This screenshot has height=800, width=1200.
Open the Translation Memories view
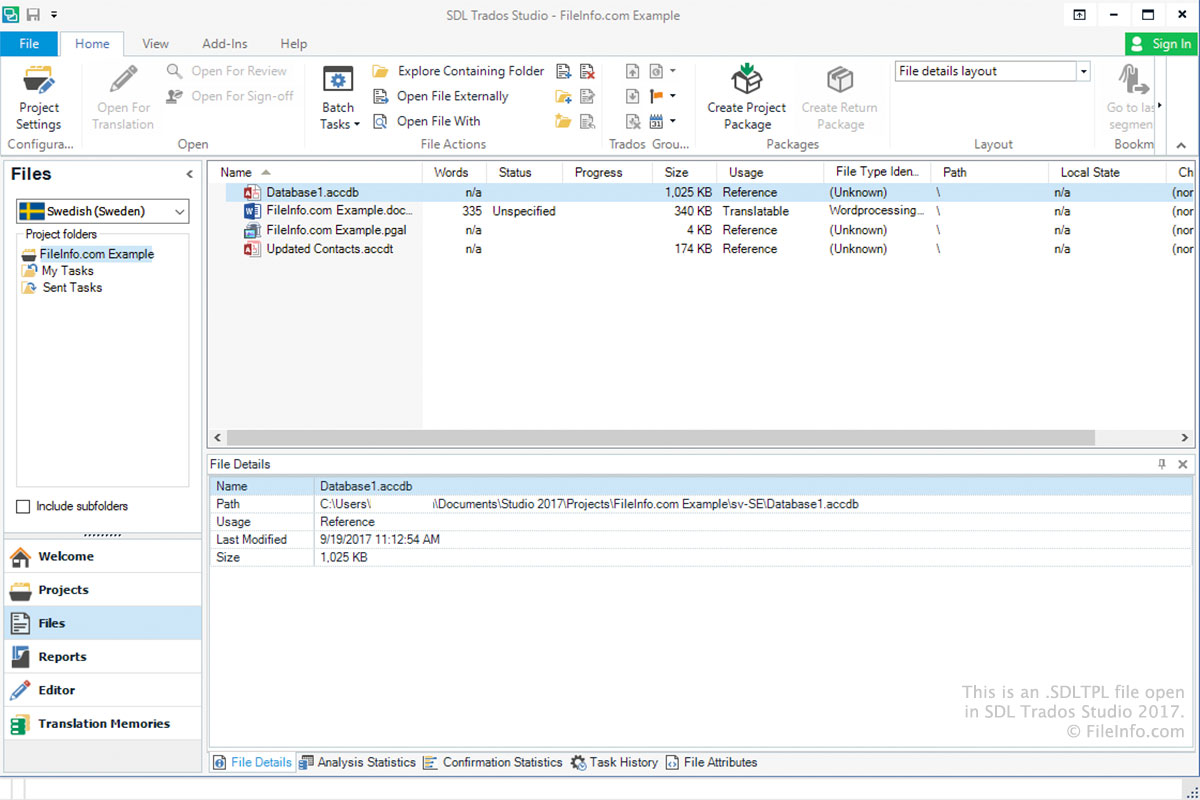click(x=103, y=724)
